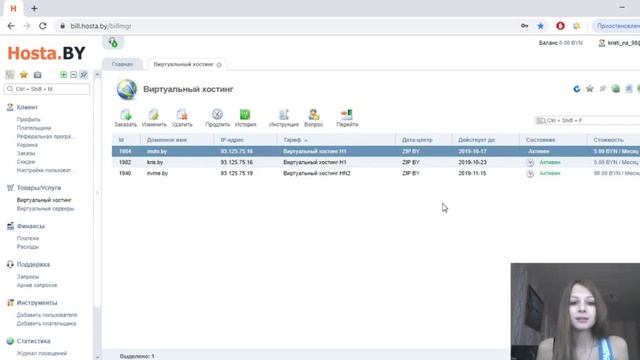Sort table by IP-адрес column

point(245,140)
